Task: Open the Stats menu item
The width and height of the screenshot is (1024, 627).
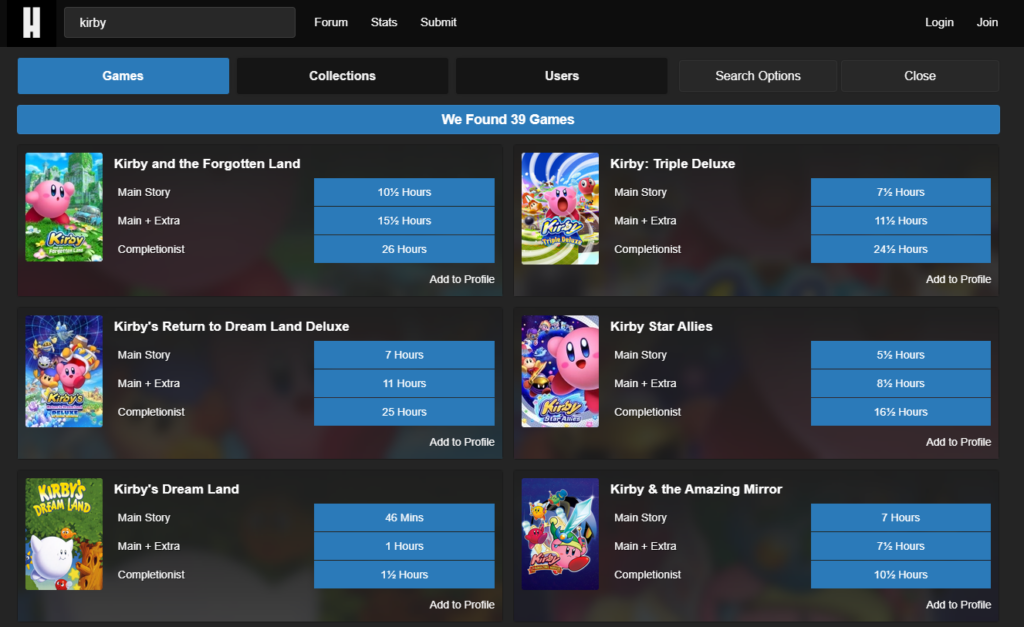Action: (x=384, y=22)
